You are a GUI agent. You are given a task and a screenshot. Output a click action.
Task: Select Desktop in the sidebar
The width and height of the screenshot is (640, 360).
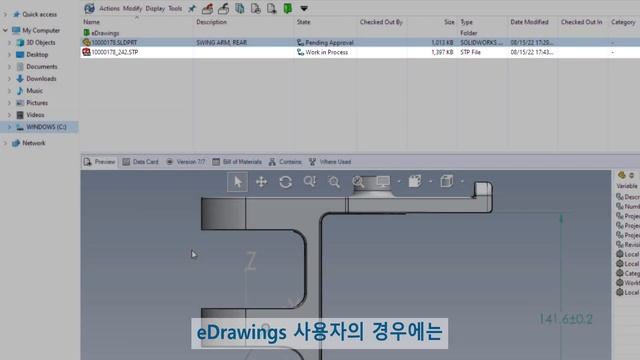(32, 55)
